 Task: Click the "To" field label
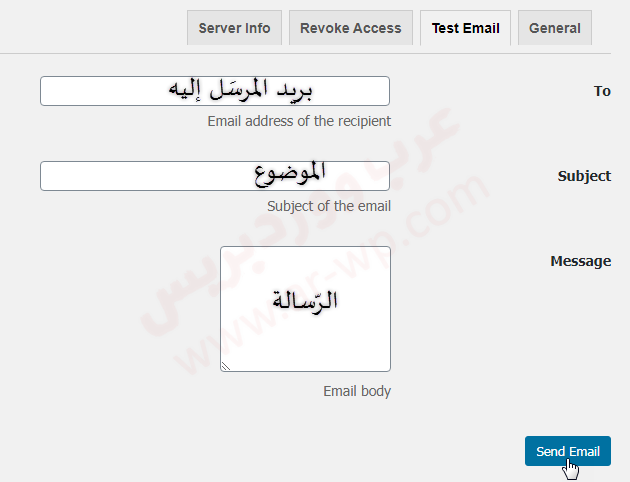point(601,91)
